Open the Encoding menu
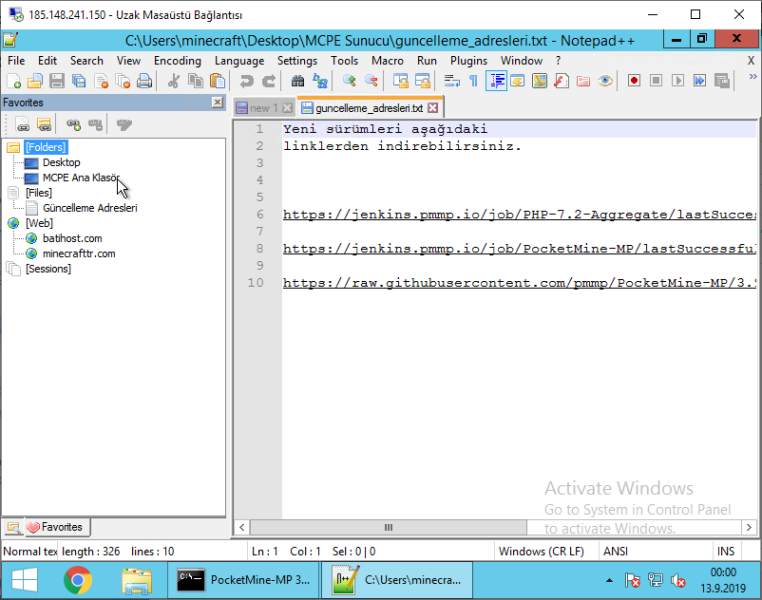 point(177,61)
